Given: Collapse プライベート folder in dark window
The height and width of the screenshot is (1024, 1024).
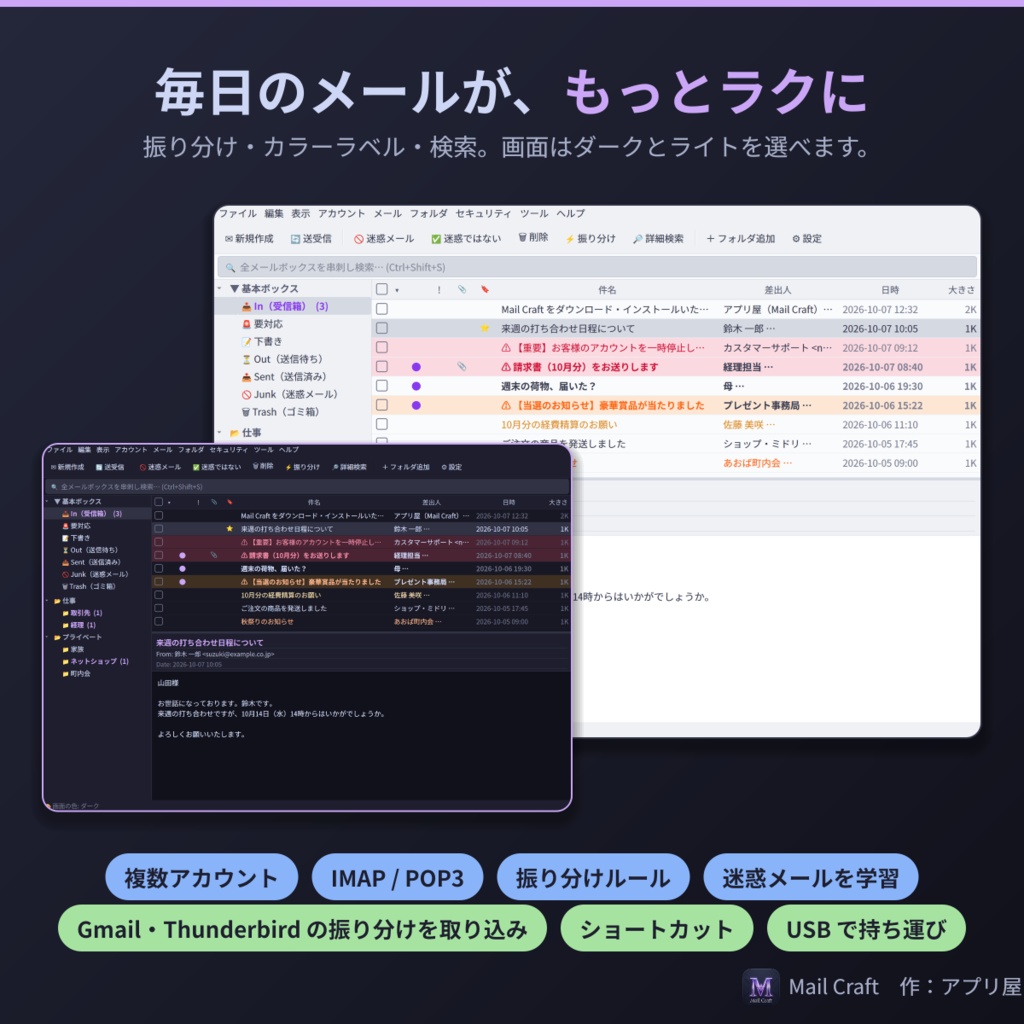Looking at the screenshot, I should pyautogui.click(x=48, y=637).
